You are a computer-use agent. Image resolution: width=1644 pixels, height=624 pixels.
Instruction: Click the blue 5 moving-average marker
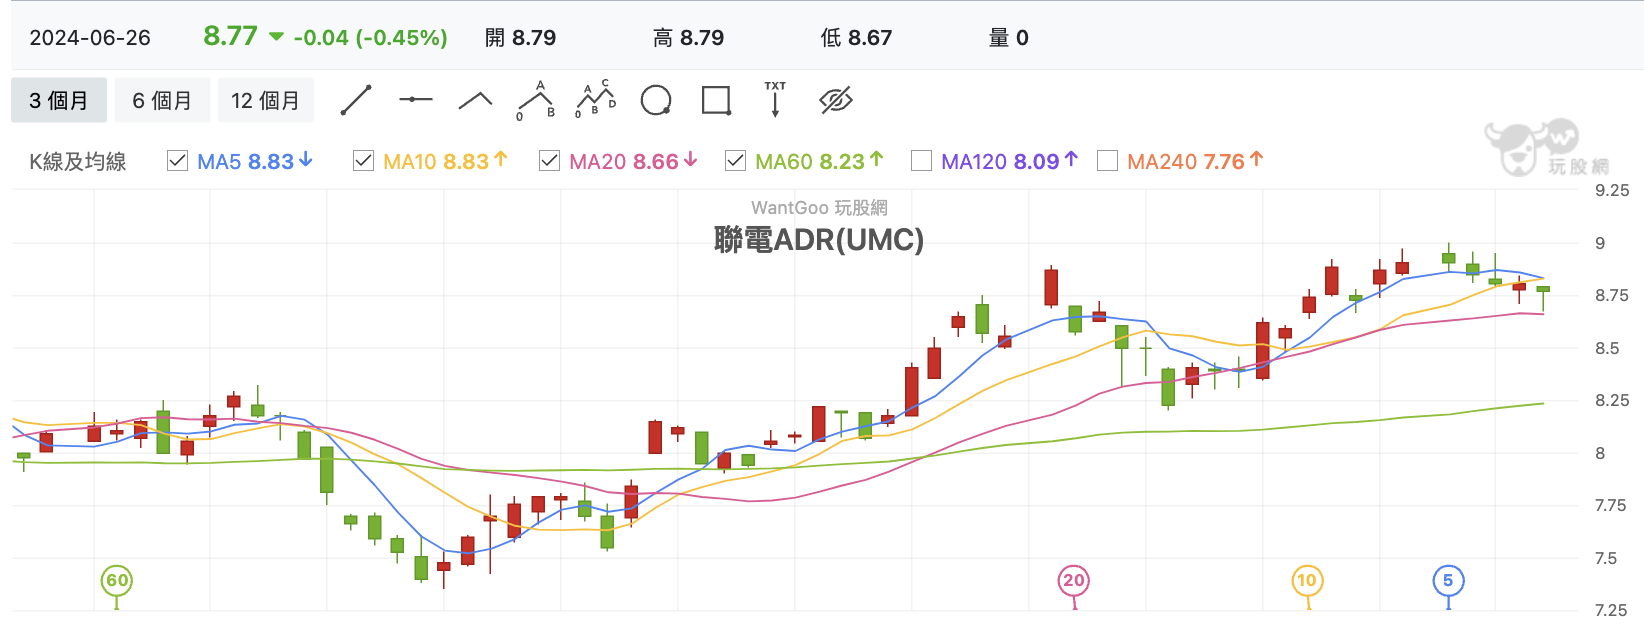coord(1448,580)
